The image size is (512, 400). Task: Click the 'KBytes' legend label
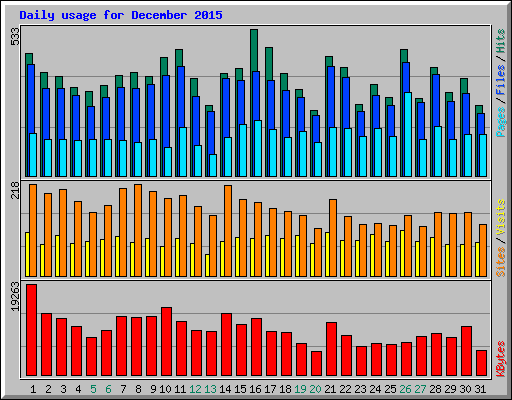(x=500, y=359)
